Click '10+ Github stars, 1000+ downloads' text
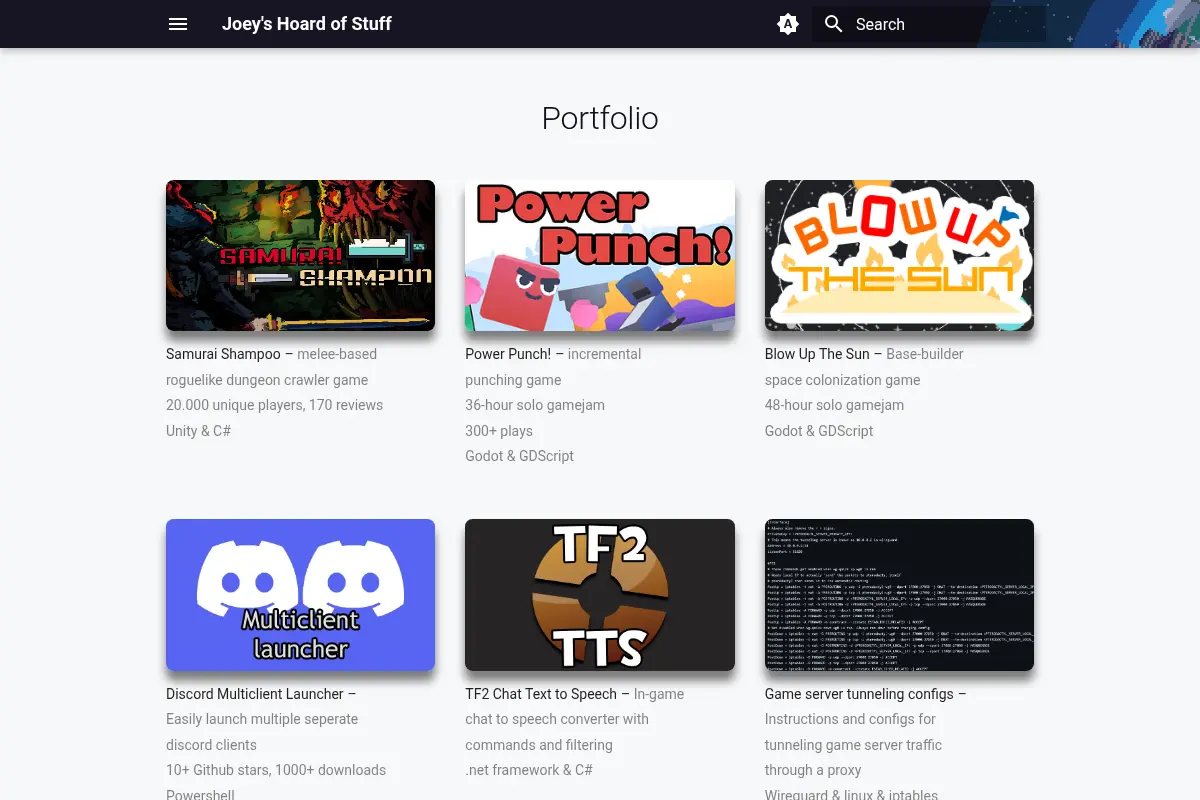This screenshot has width=1200, height=800. pyautogui.click(x=276, y=770)
